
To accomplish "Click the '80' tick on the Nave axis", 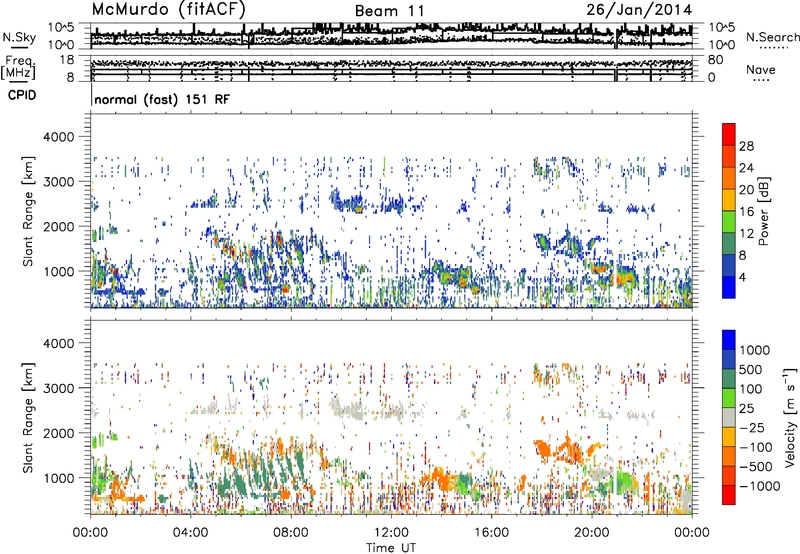I will (715, 60).
